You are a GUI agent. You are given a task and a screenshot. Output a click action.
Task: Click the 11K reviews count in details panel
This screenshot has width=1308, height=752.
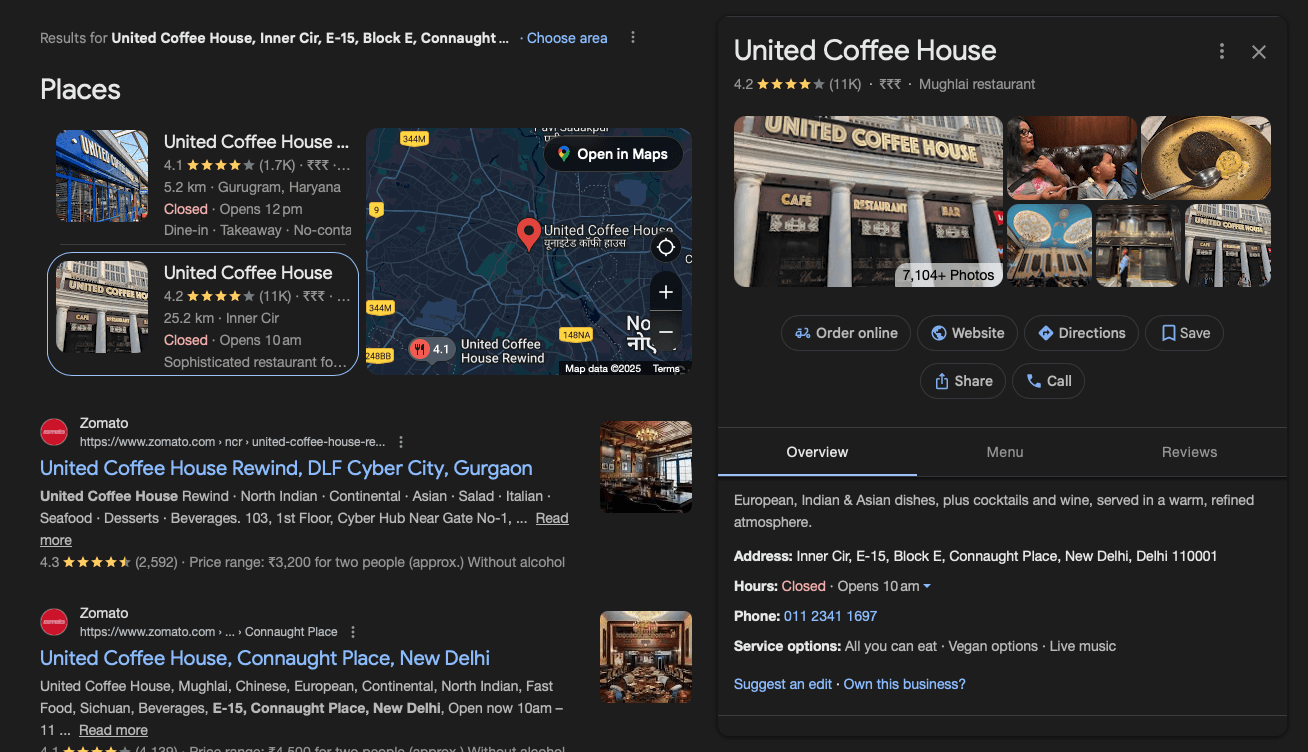pyautogui.click(x=845, y=84)
